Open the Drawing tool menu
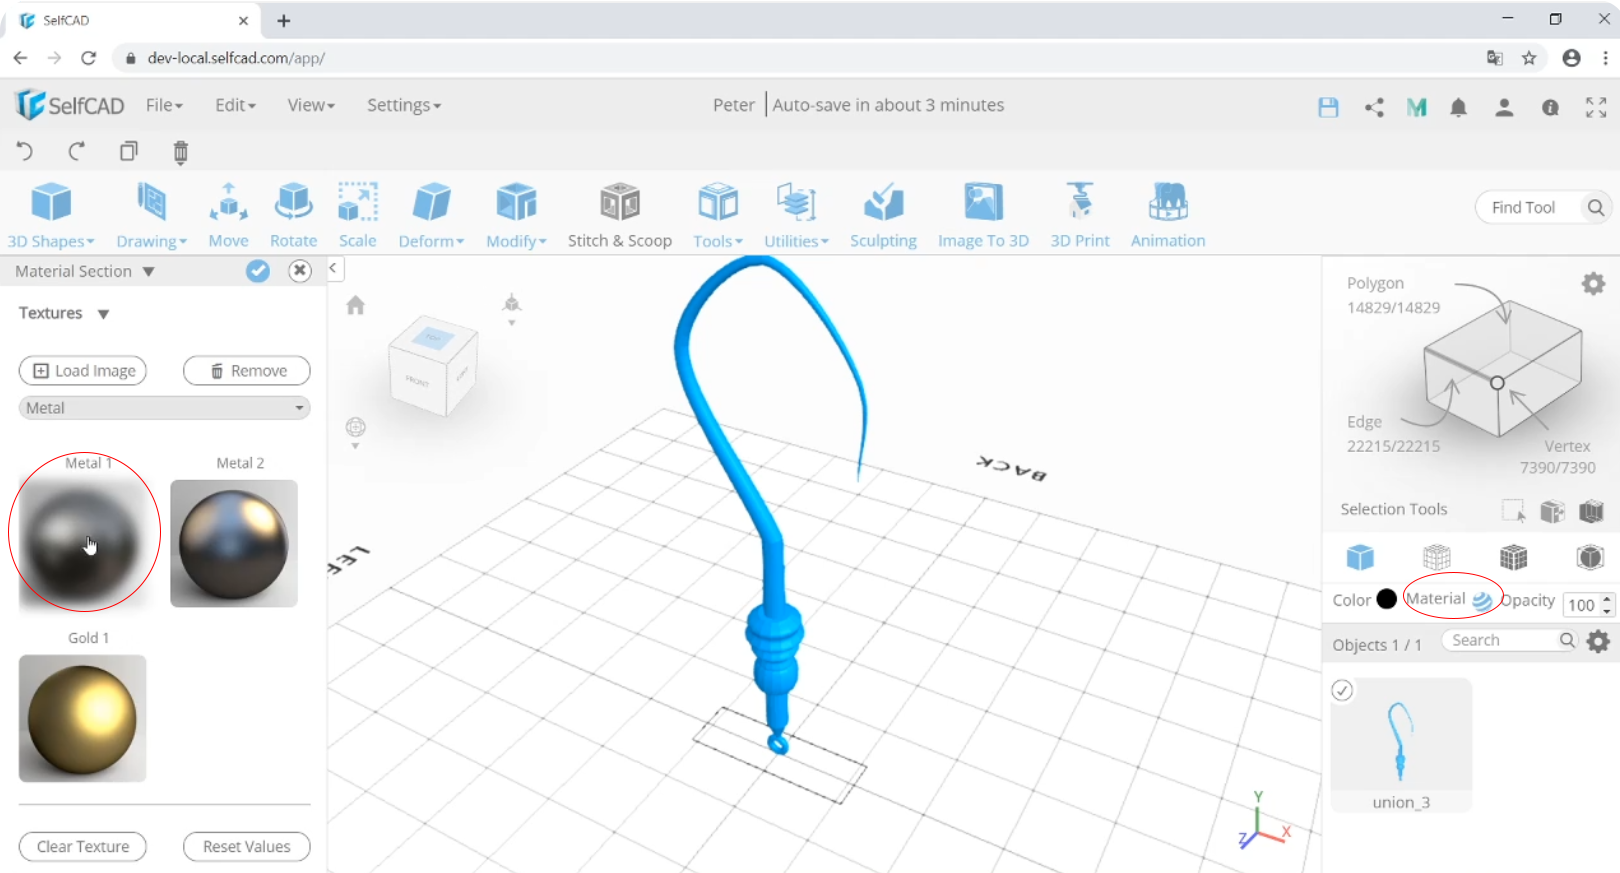The width and height of the screenshot is (1620, 873). 151,215
